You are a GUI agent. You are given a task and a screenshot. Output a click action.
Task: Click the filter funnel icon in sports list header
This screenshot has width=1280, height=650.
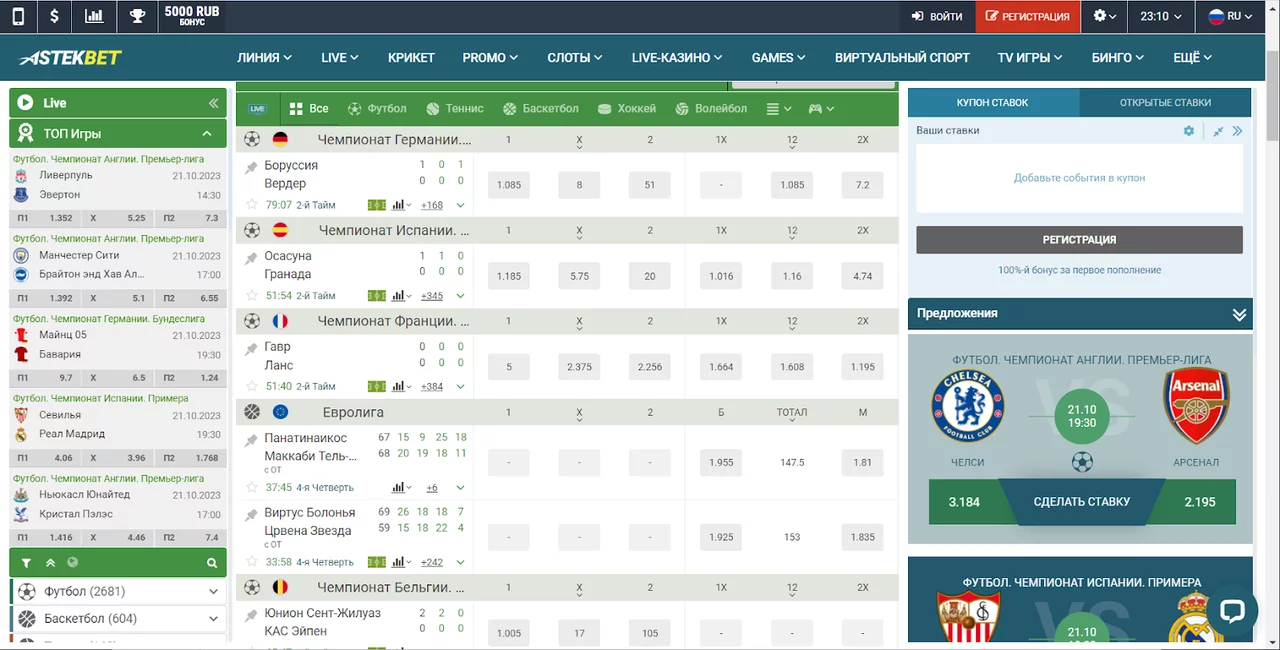tap(27, 563)
